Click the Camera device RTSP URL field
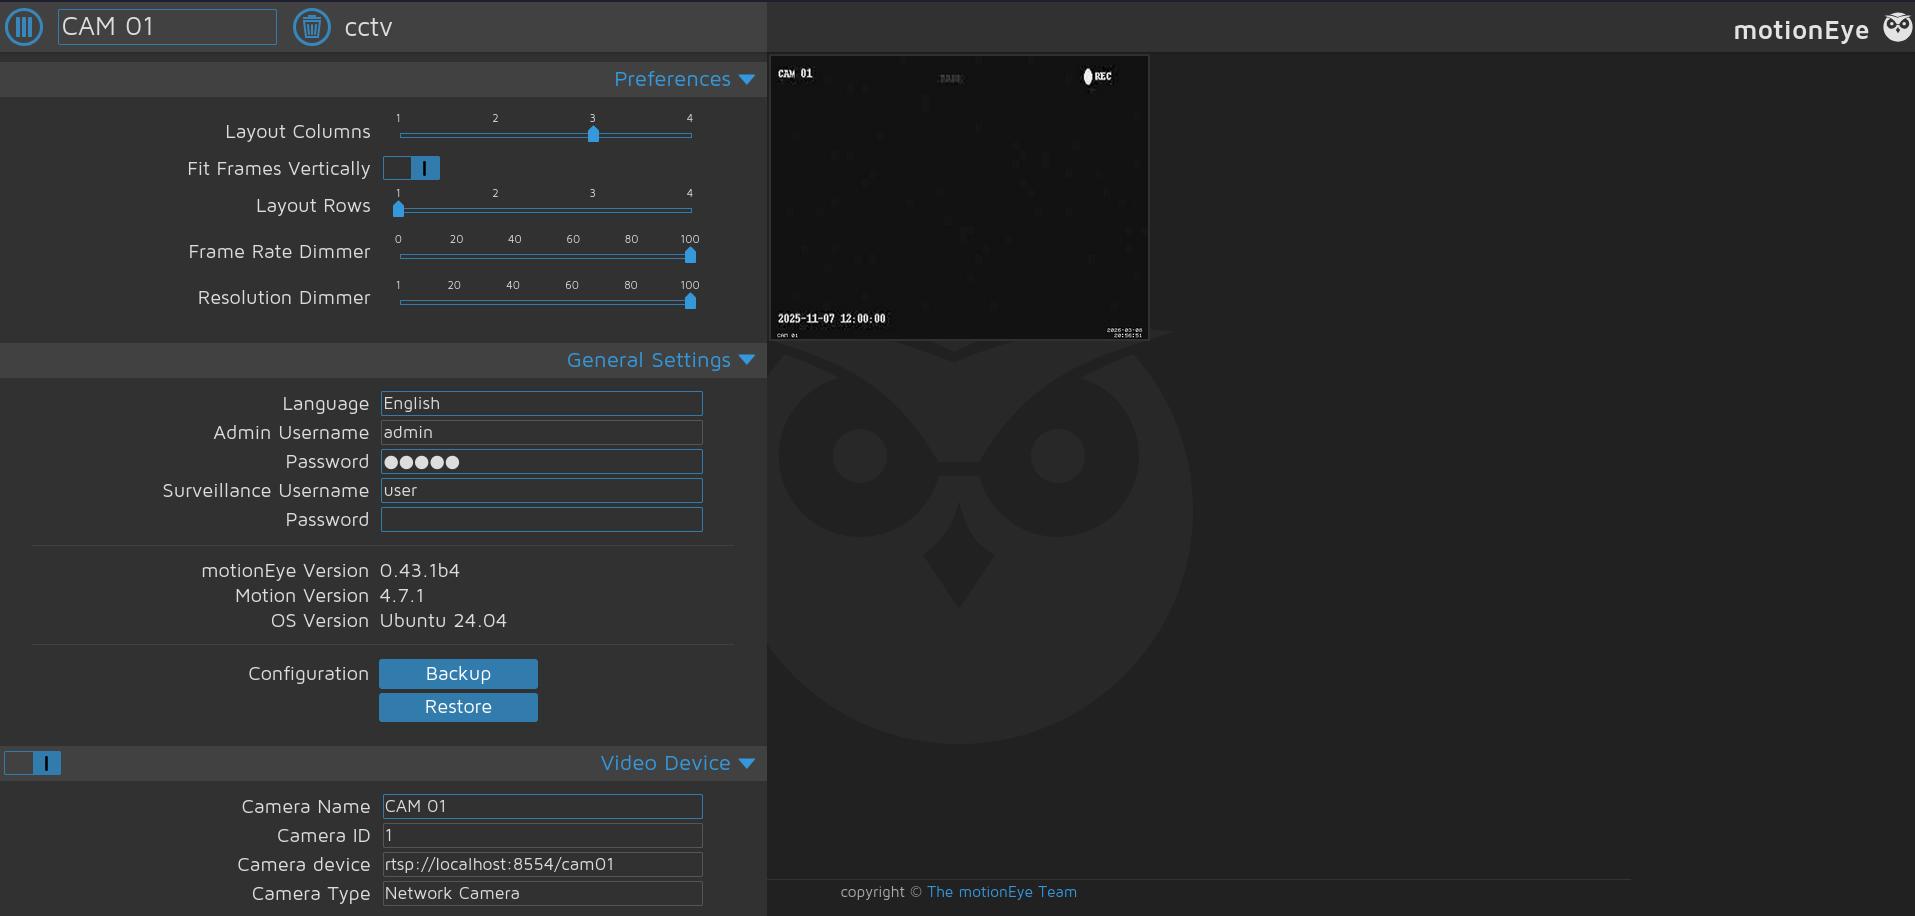 click(x=542, y=864)
